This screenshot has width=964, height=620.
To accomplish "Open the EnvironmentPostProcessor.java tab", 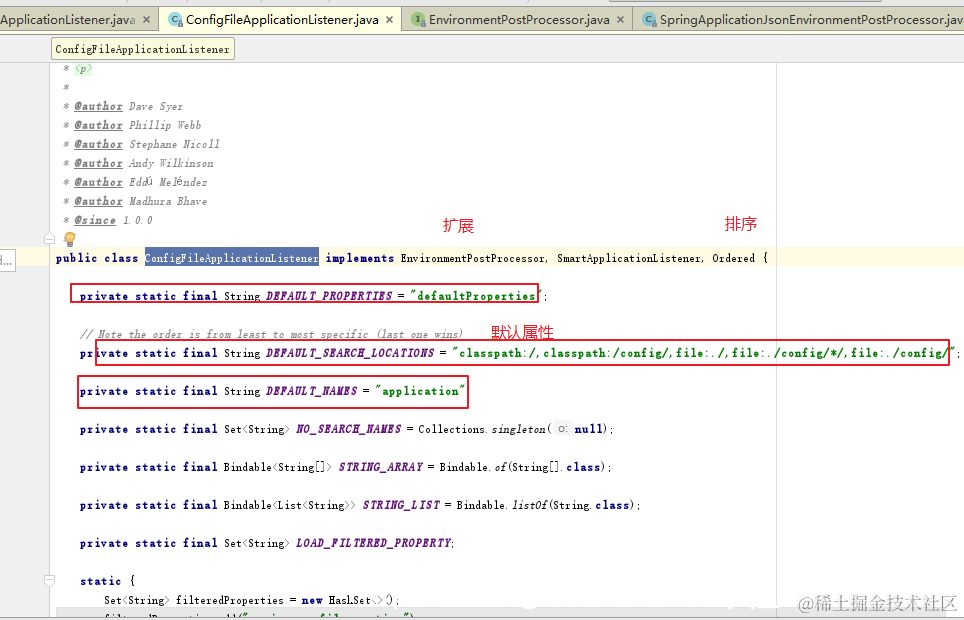I will [x=519, y=20].
